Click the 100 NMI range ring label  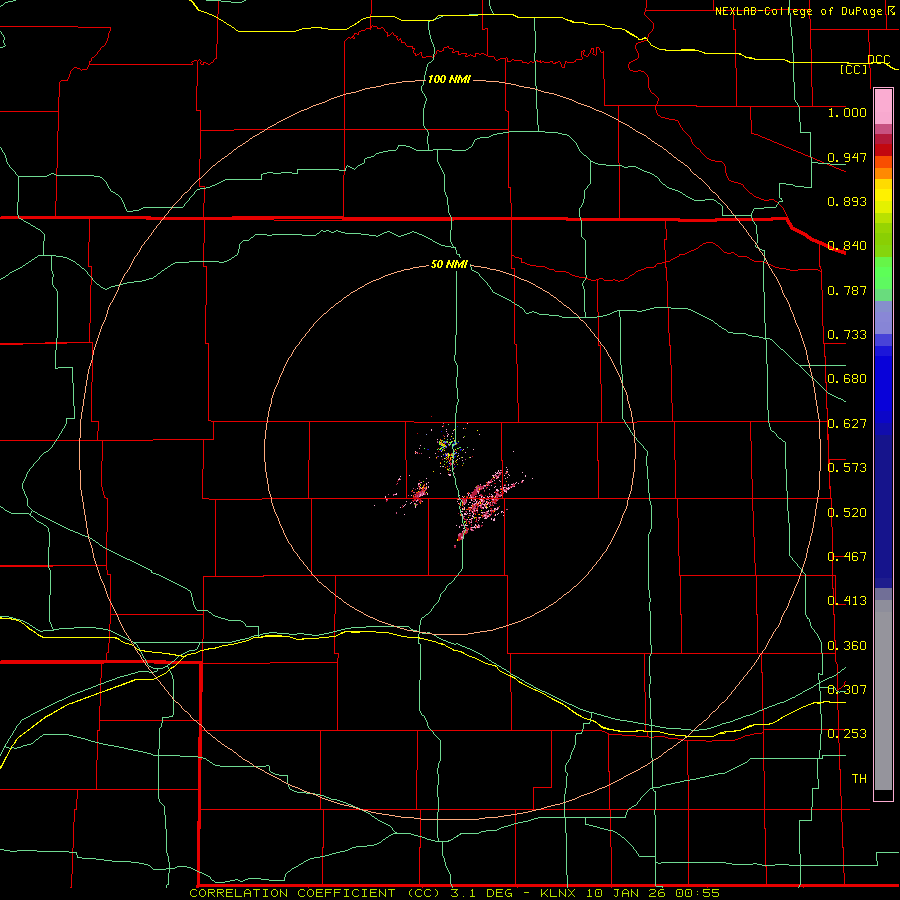[449, 79]
